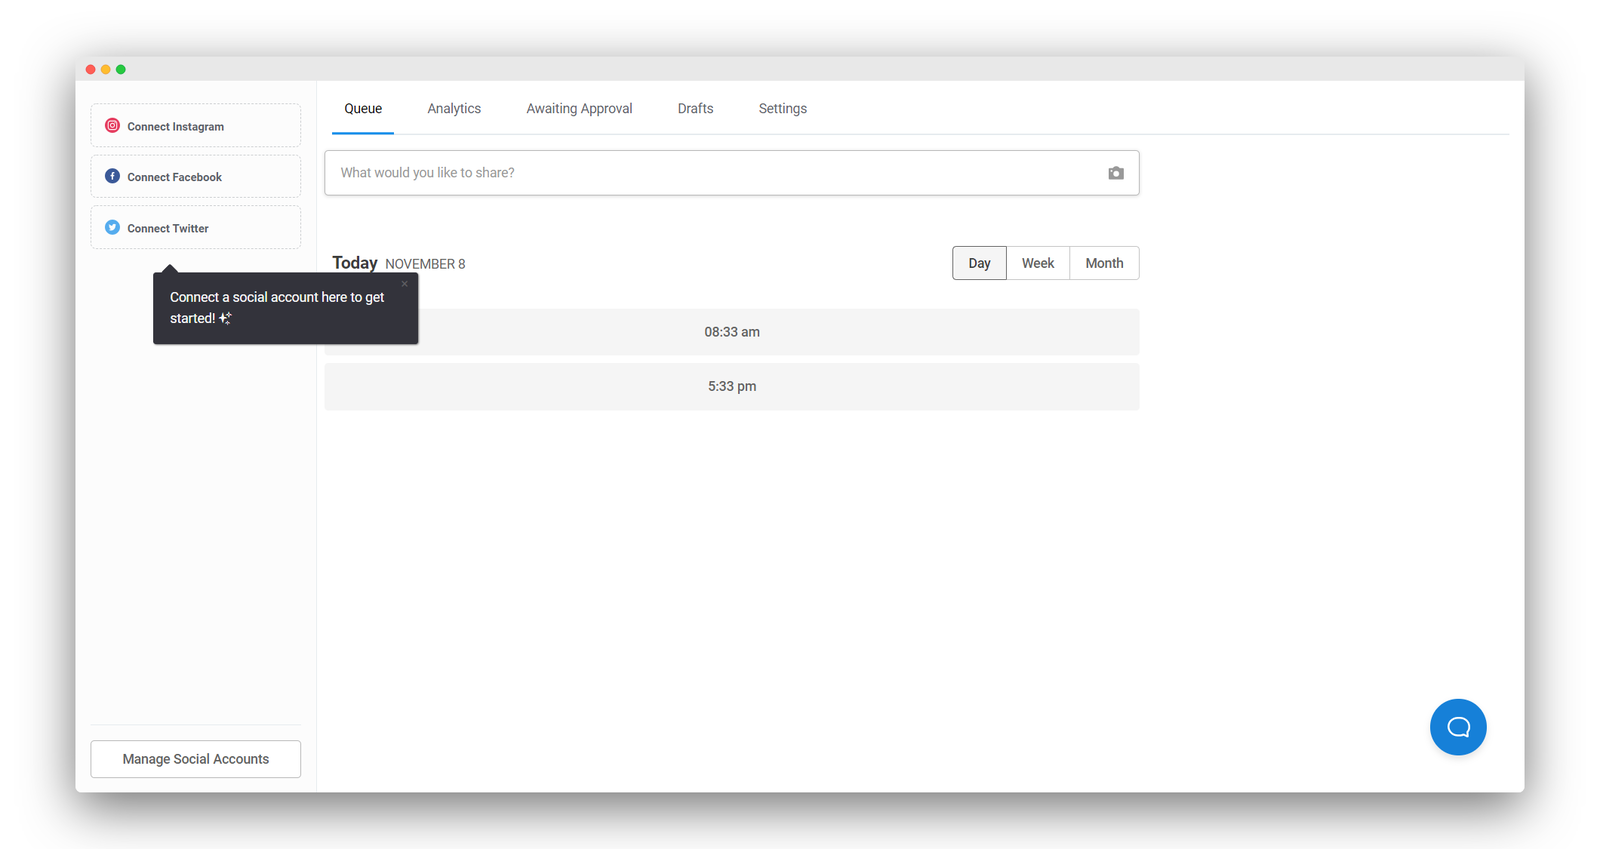Minimize window with yellow button
The height and width of the screenshot is (849, 1600).
click(x=105, y=69)
